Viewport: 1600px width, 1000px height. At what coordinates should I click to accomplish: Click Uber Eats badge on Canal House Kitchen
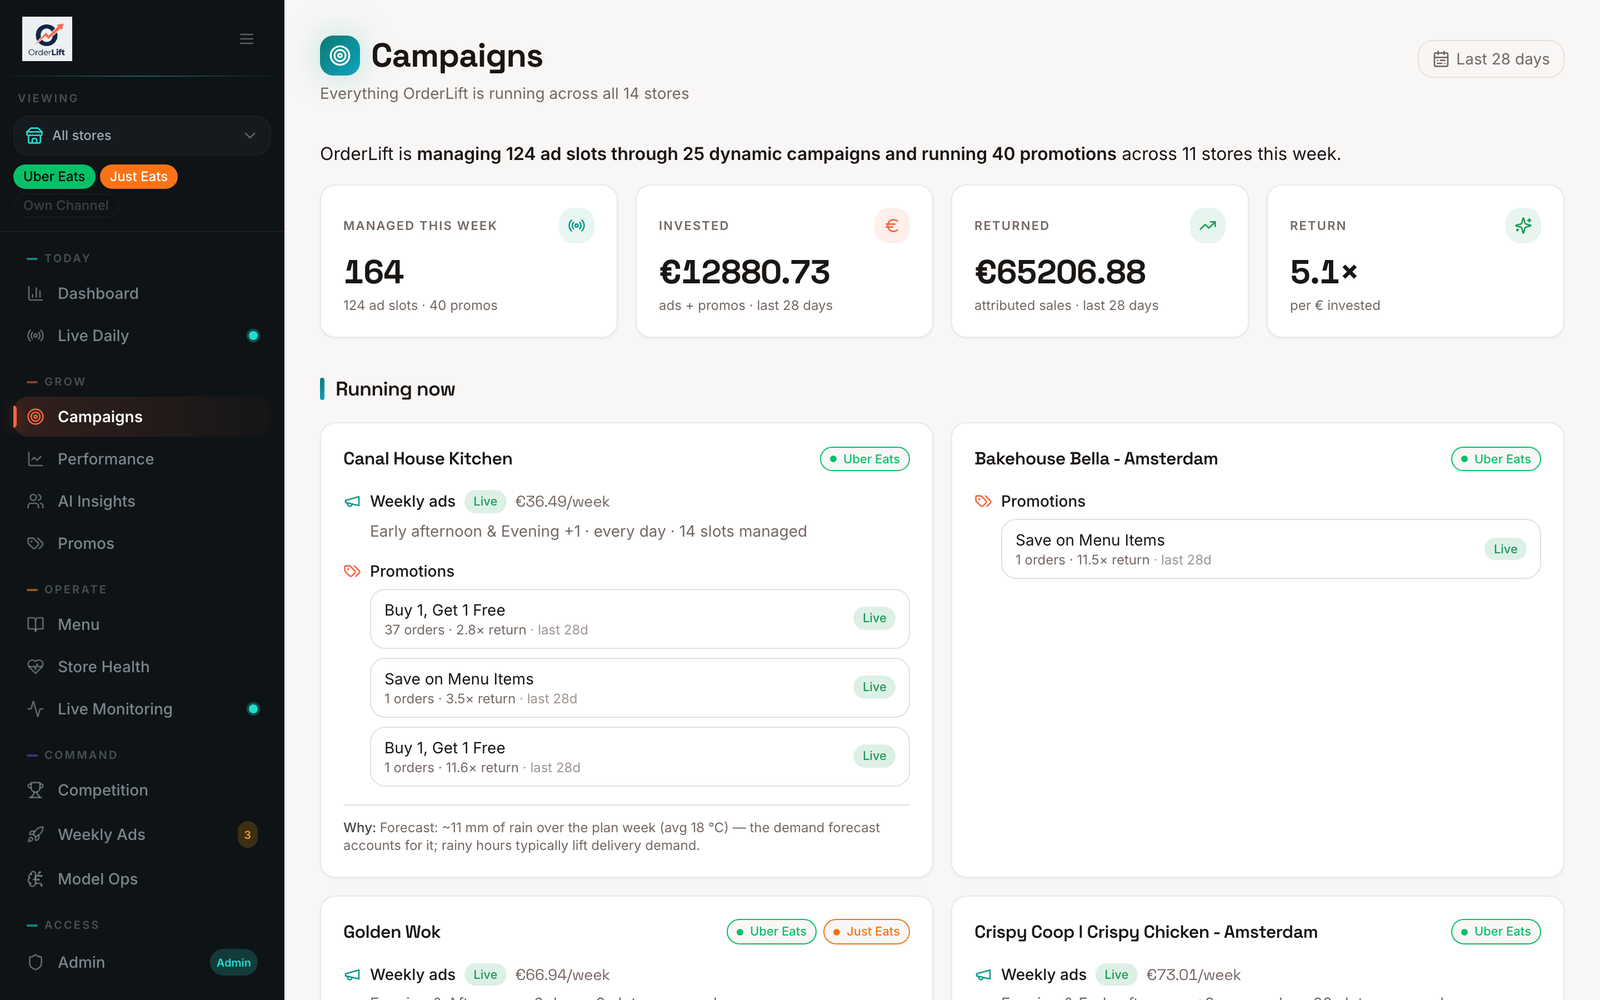pyautogui.click(x=865, y=459)
